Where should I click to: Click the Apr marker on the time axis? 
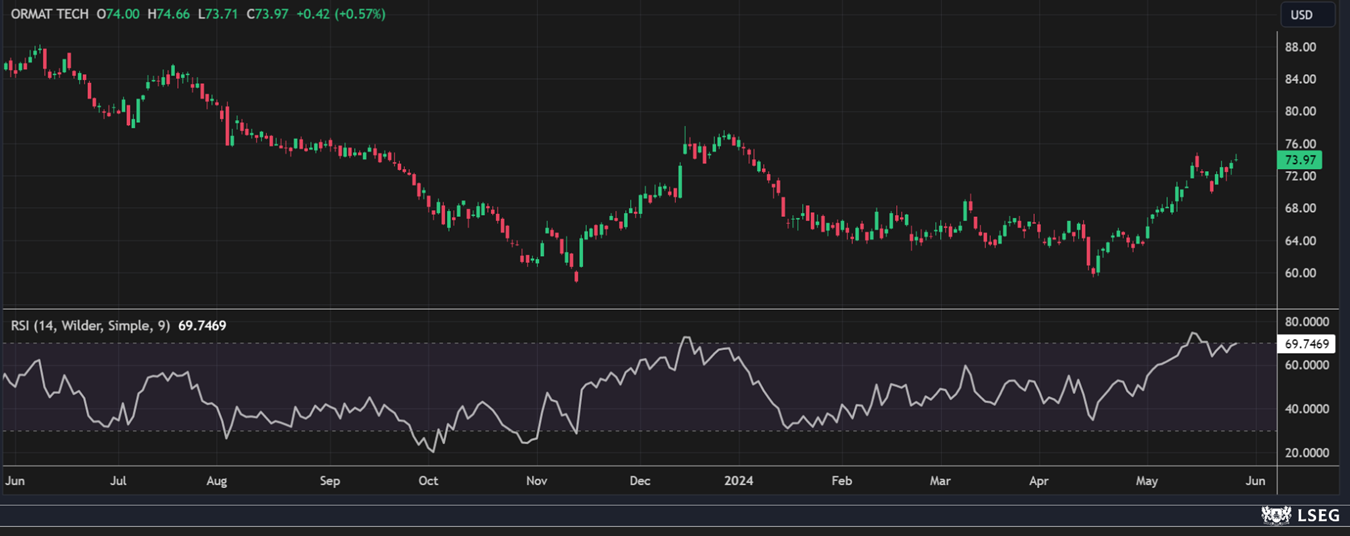(1040, 481)
